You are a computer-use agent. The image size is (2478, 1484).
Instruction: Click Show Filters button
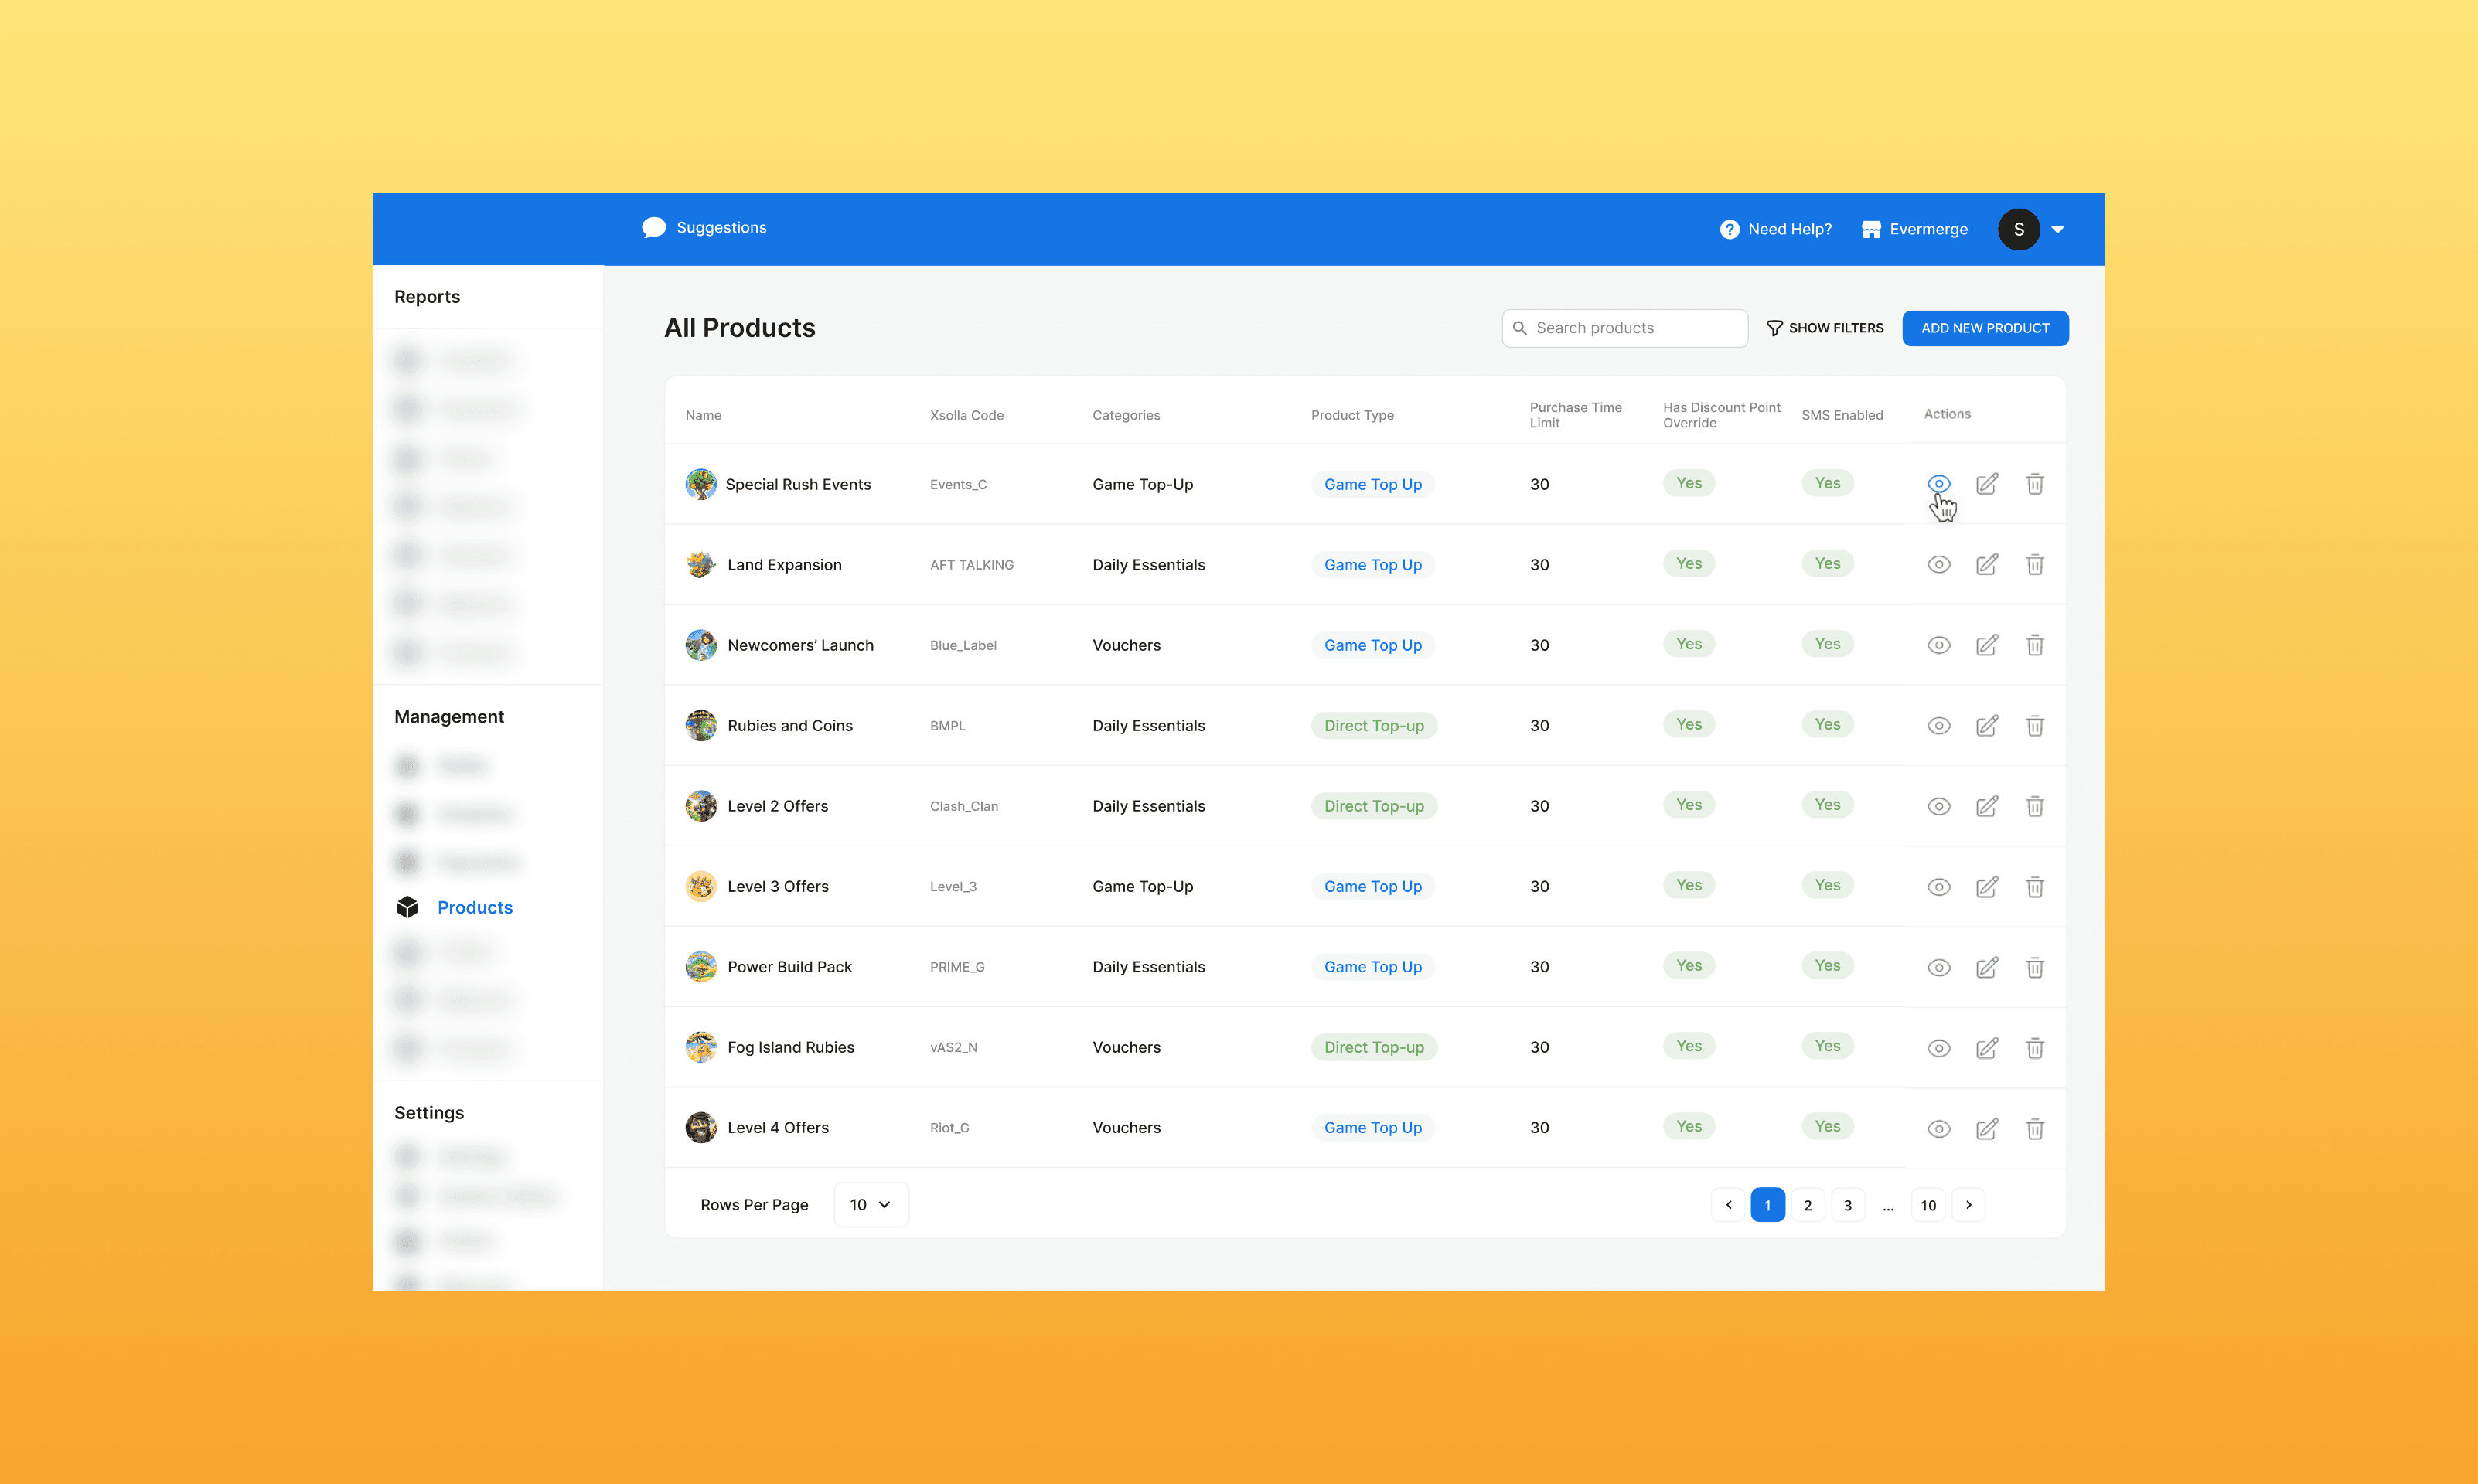tap(1824, 328)
